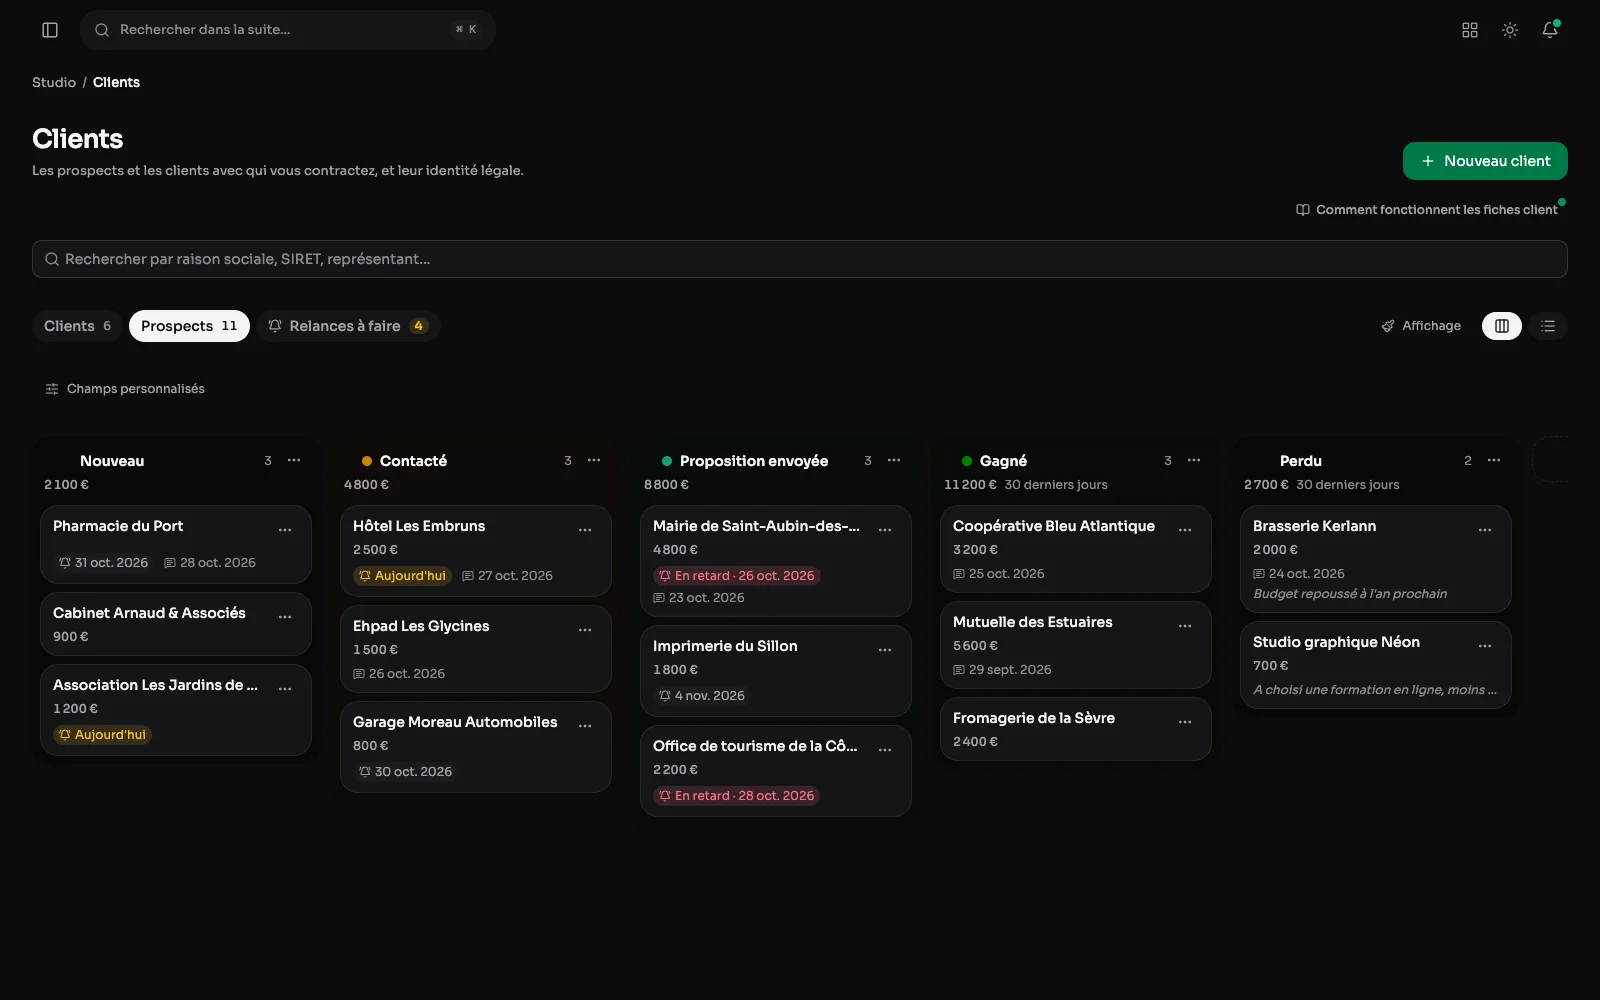The width and height of the screenshot is (1600, 1000).
Task: Open Contacté column options menu
Action: [x=594, y=460]
